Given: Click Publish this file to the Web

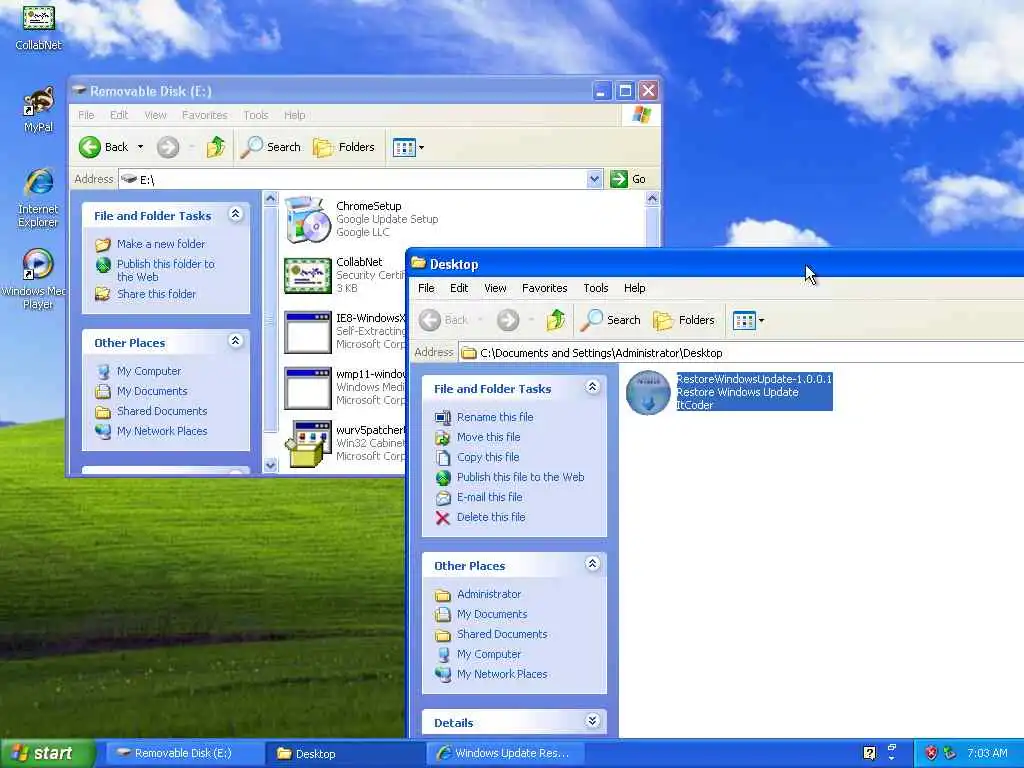Looking at the screenshot, I should coord(520,477).
